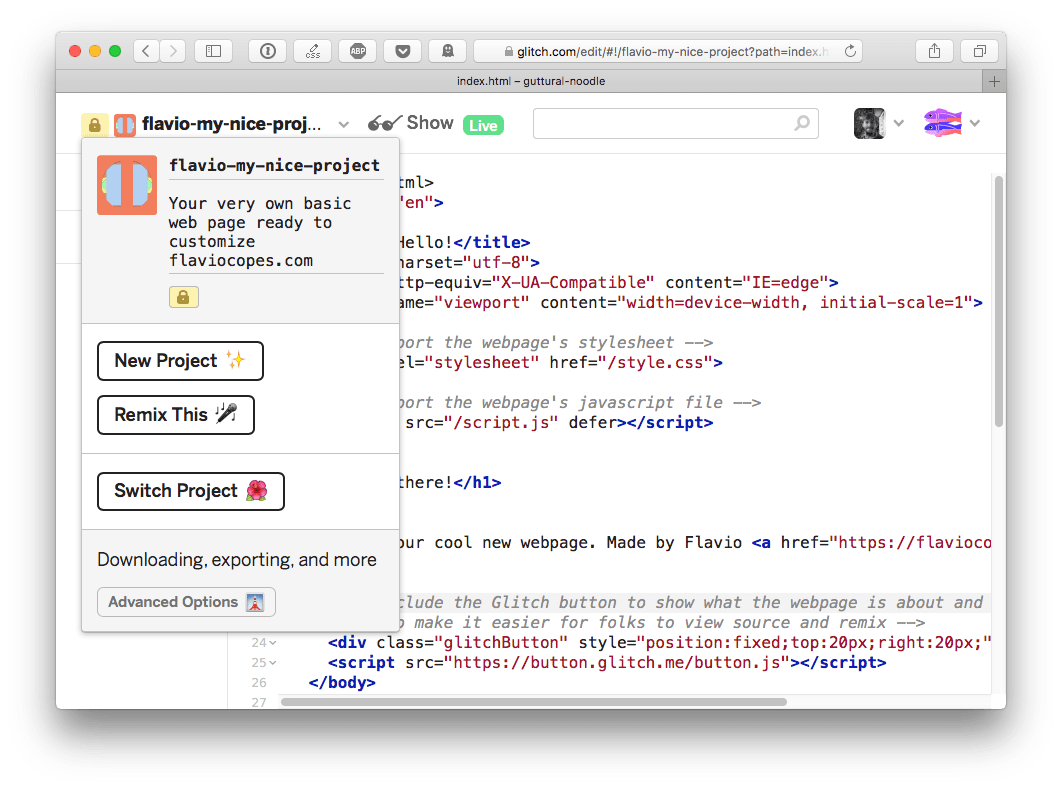Screen dimensions: 1062x789
Task: Open the project name dropdown chevron
Action: tap(343, 124)
